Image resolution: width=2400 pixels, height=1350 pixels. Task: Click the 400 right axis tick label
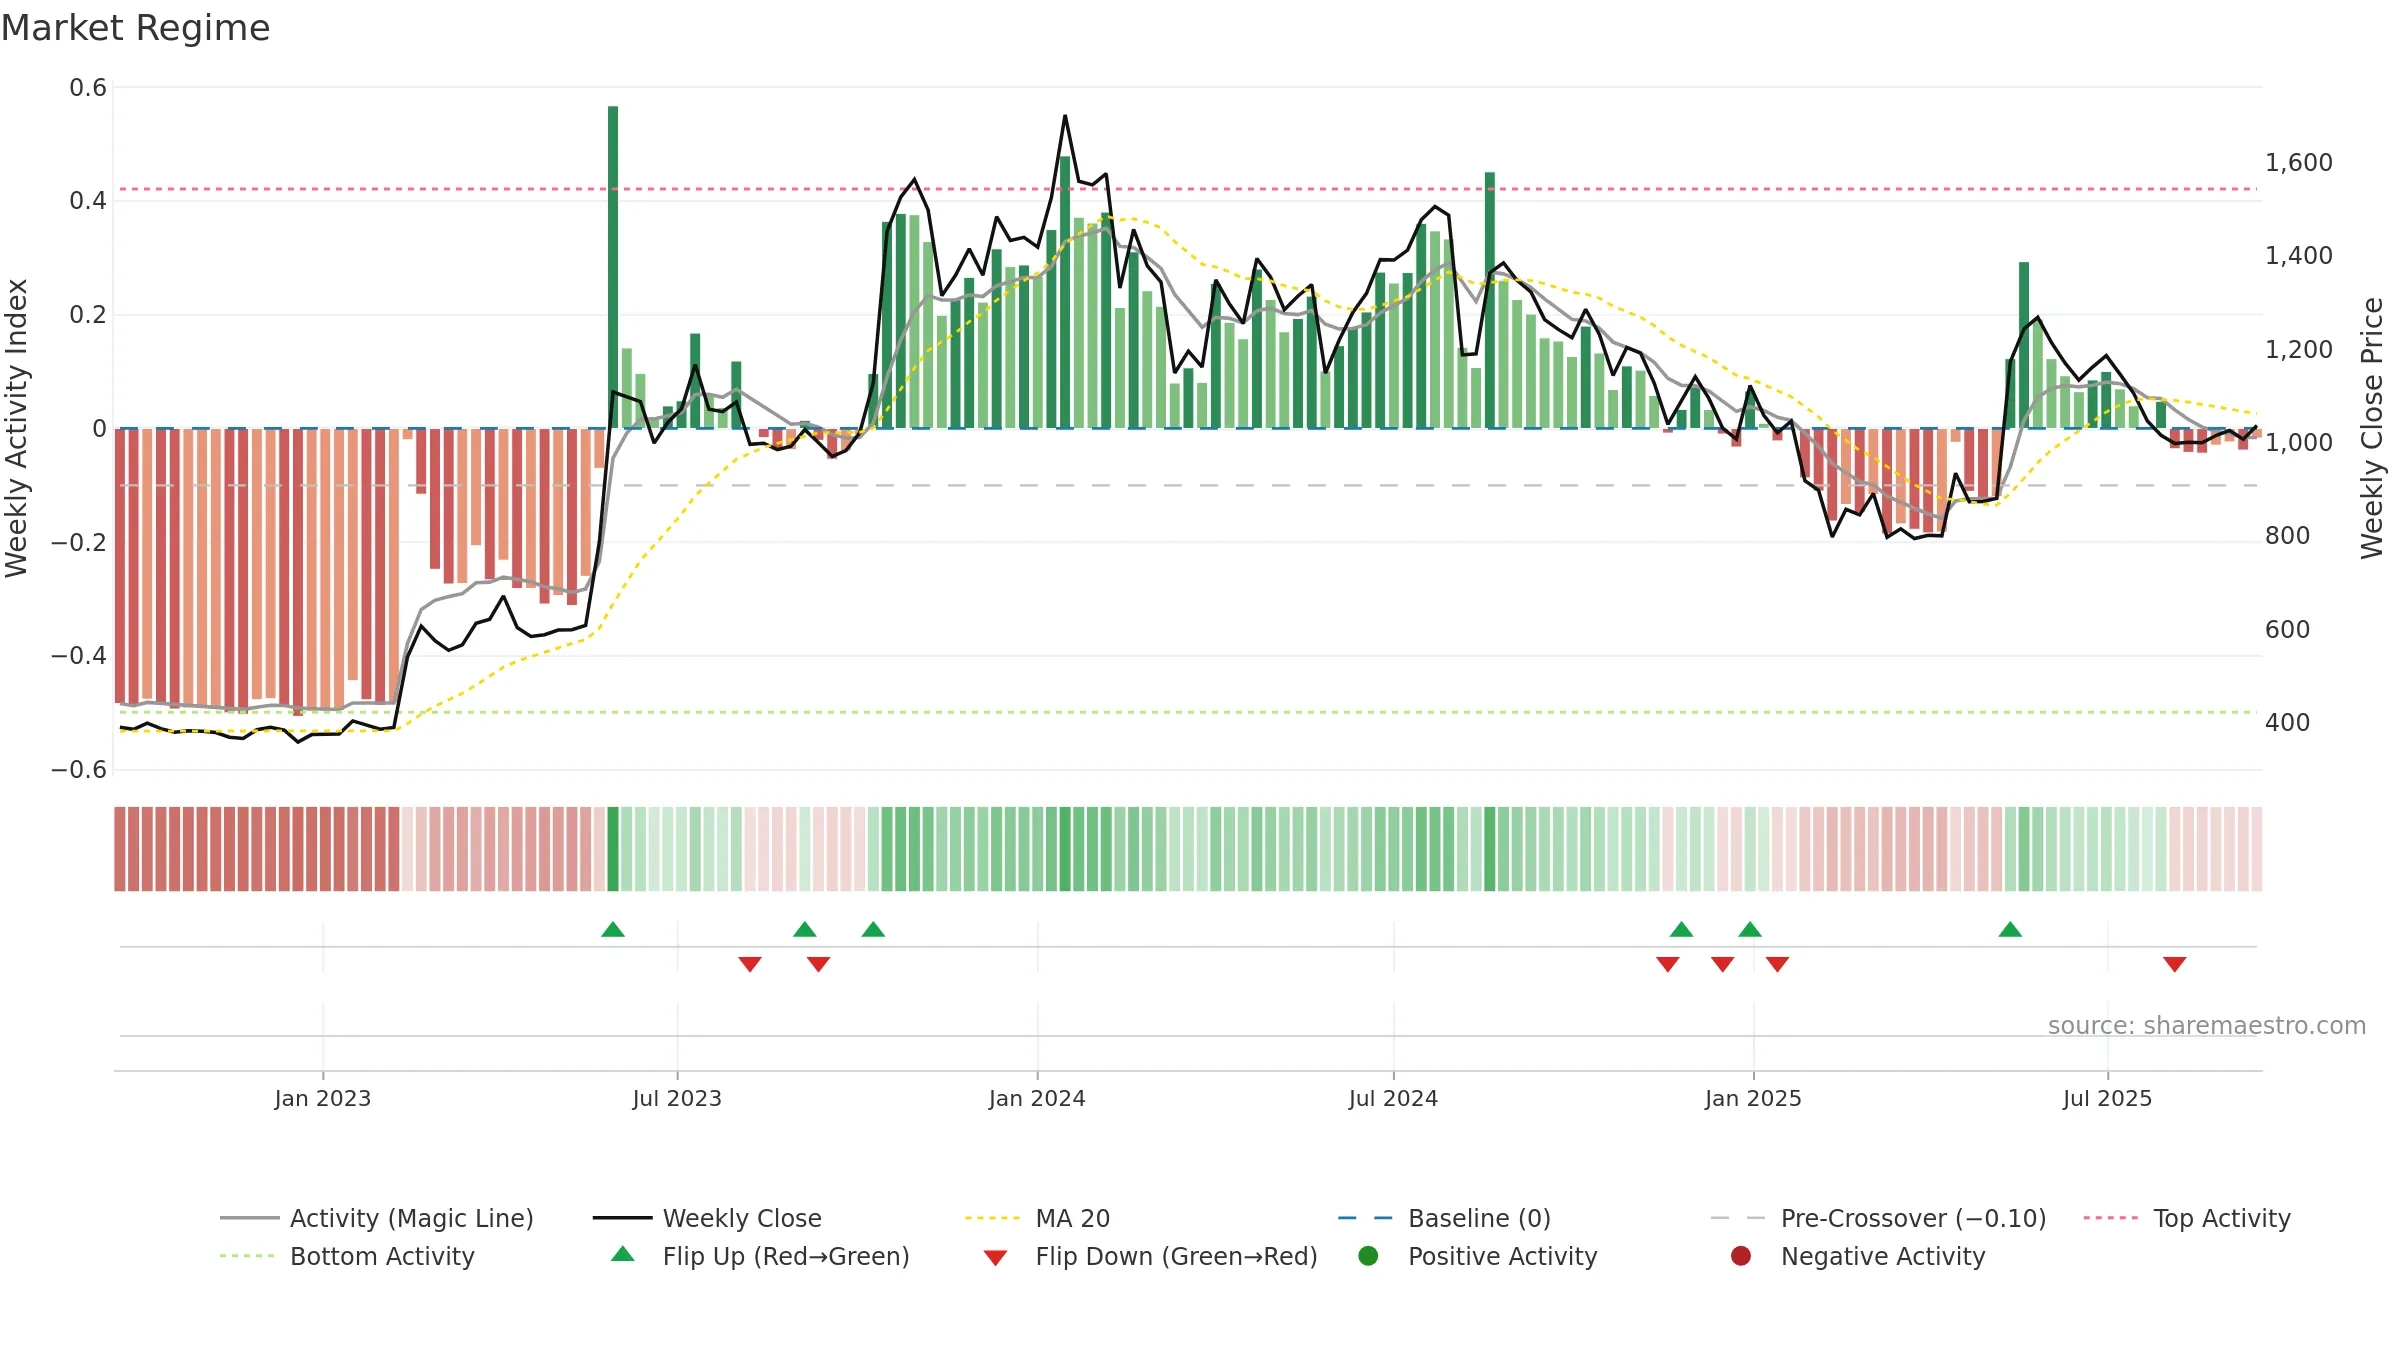(x=2287, y=722)
